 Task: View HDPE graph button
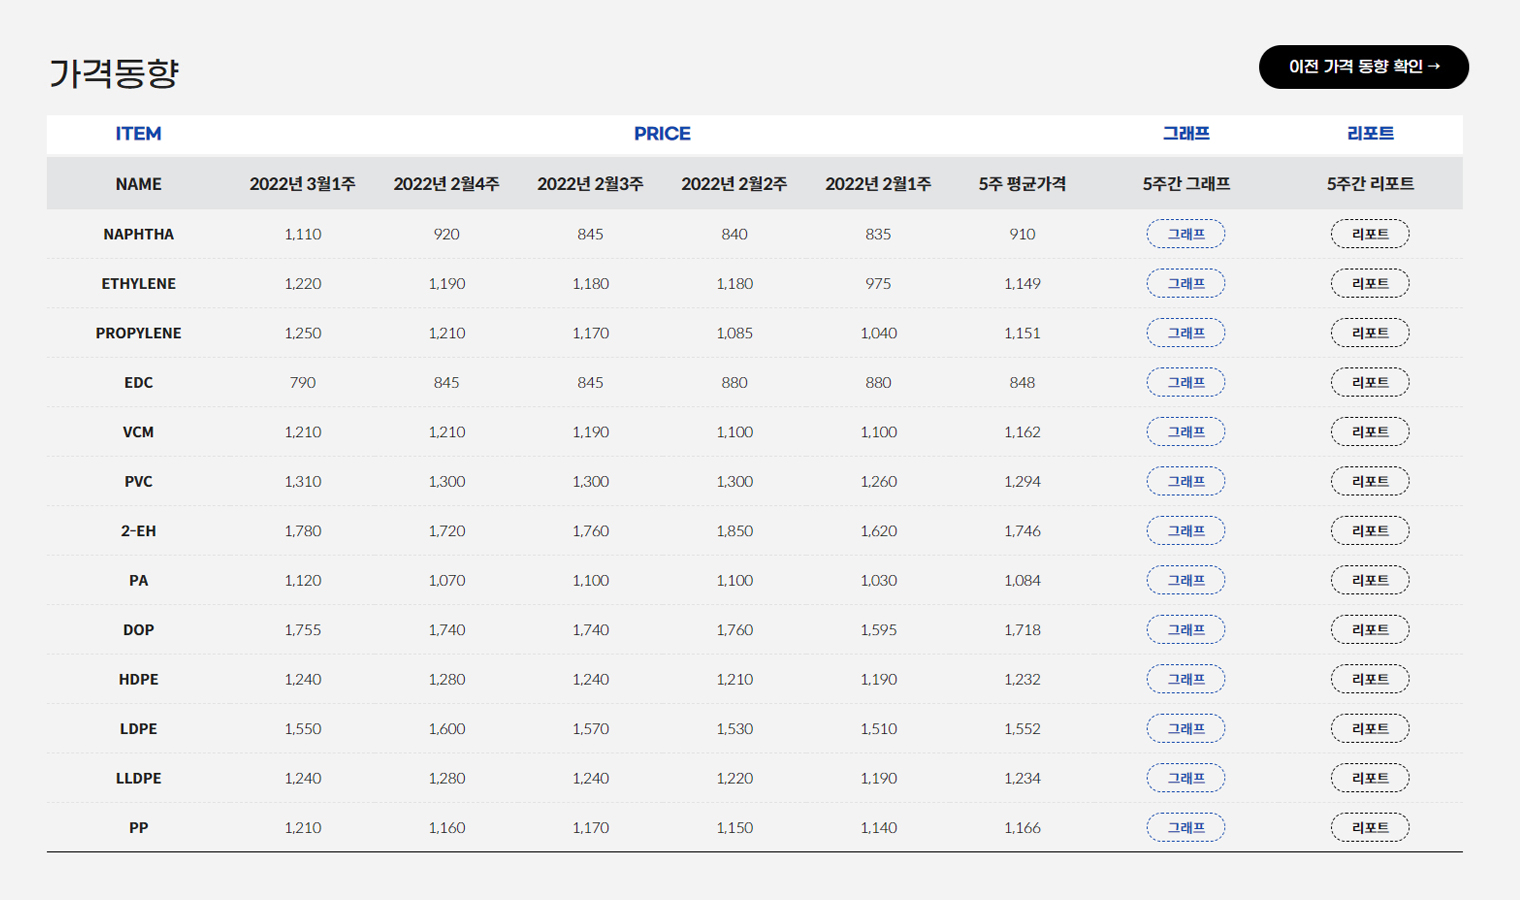(x=1186, y=679)
